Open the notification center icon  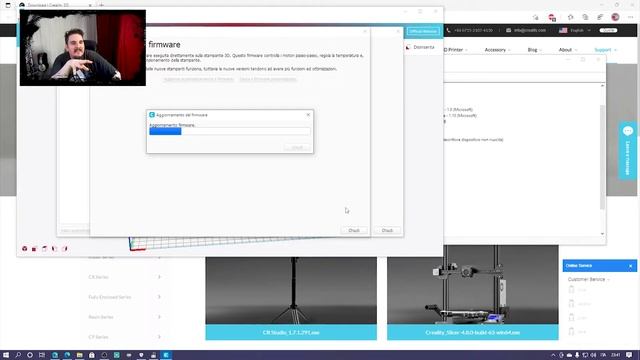point(629,355)
